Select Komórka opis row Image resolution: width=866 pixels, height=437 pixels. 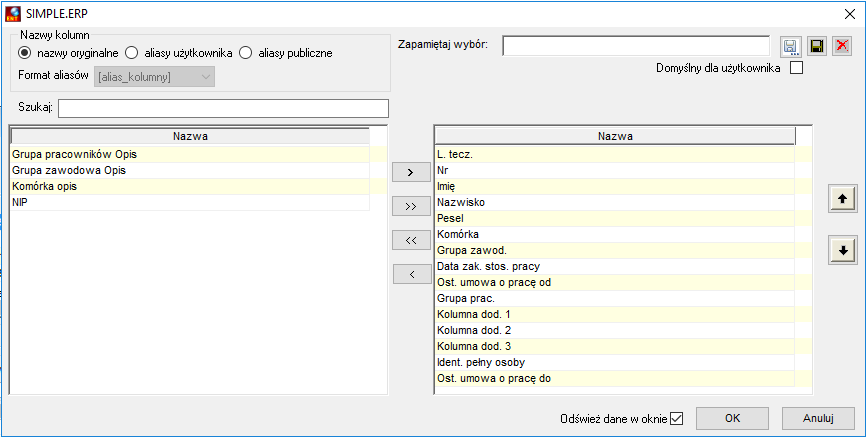click(190, 187)
